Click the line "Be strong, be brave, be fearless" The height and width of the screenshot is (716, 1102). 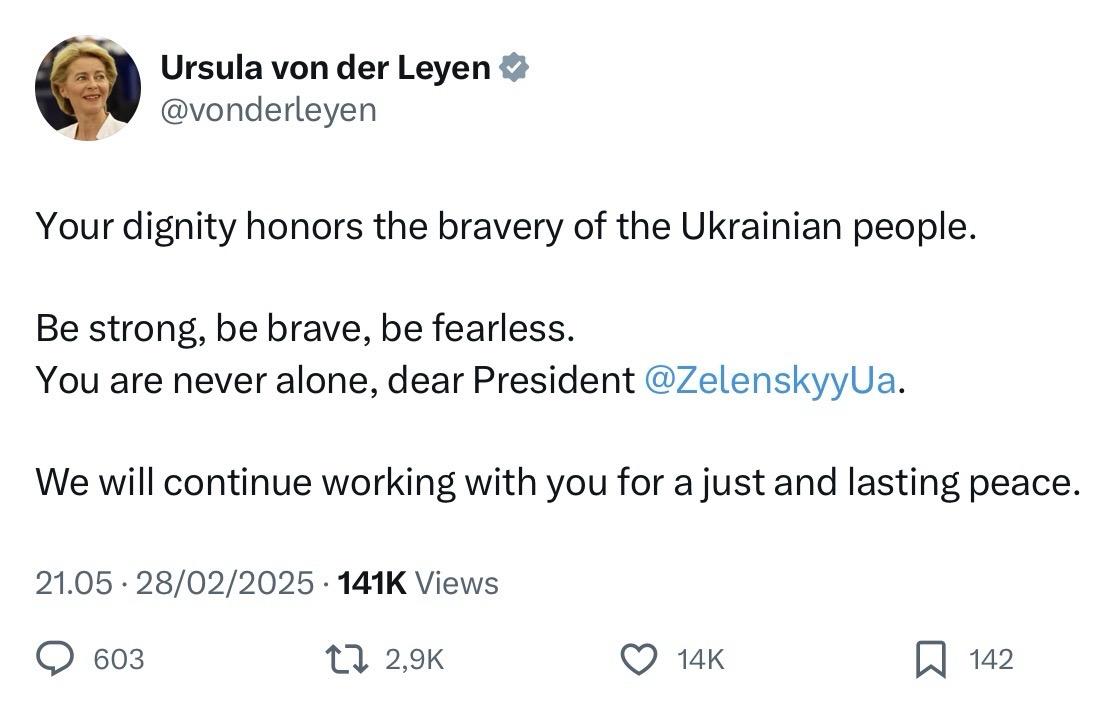pyautogui.click(x=305, y=329)
